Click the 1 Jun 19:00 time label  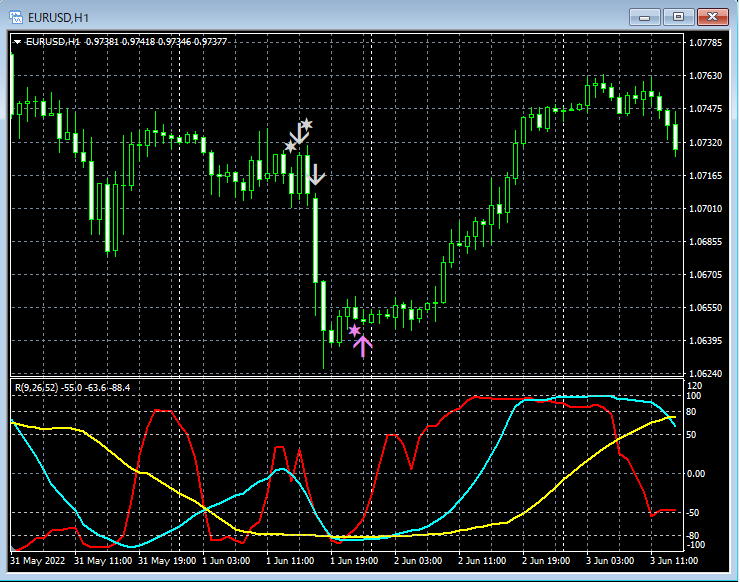pos(354,561)
